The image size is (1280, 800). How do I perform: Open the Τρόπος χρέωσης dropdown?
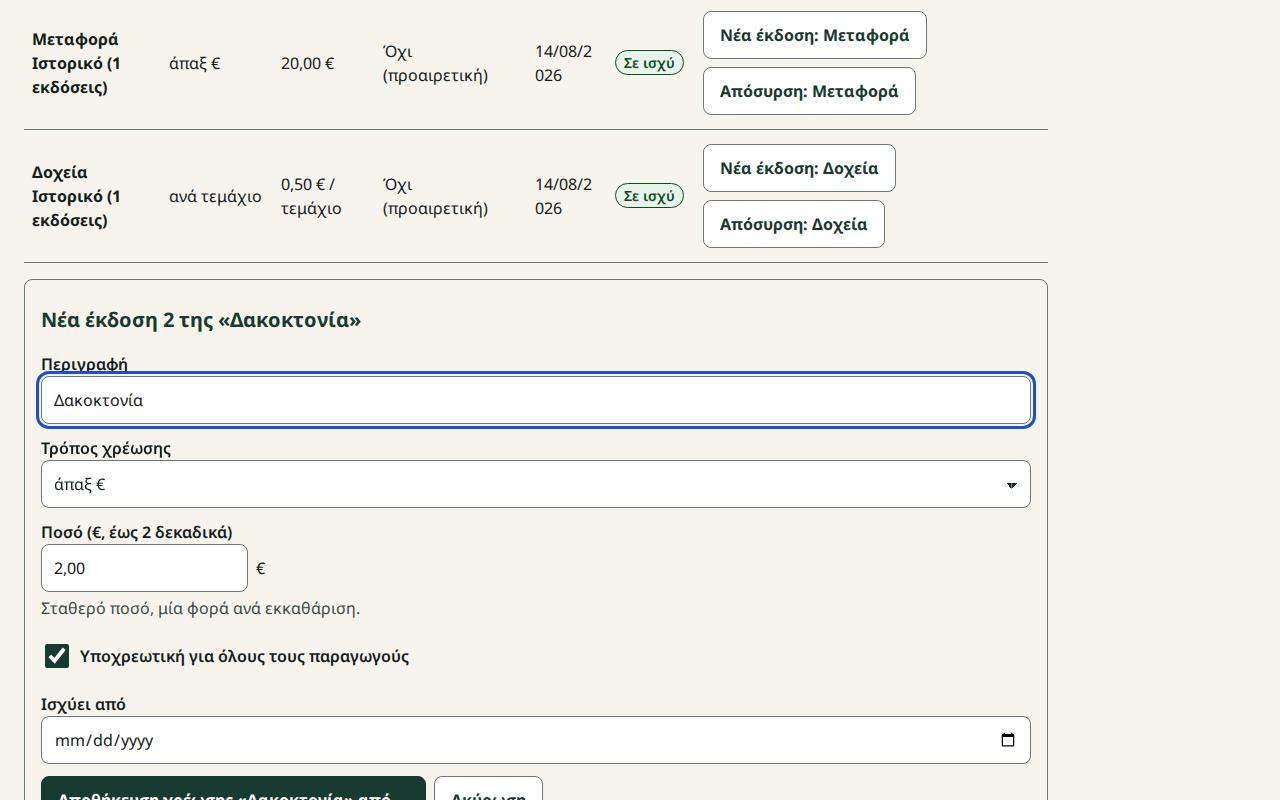point(536,484)
